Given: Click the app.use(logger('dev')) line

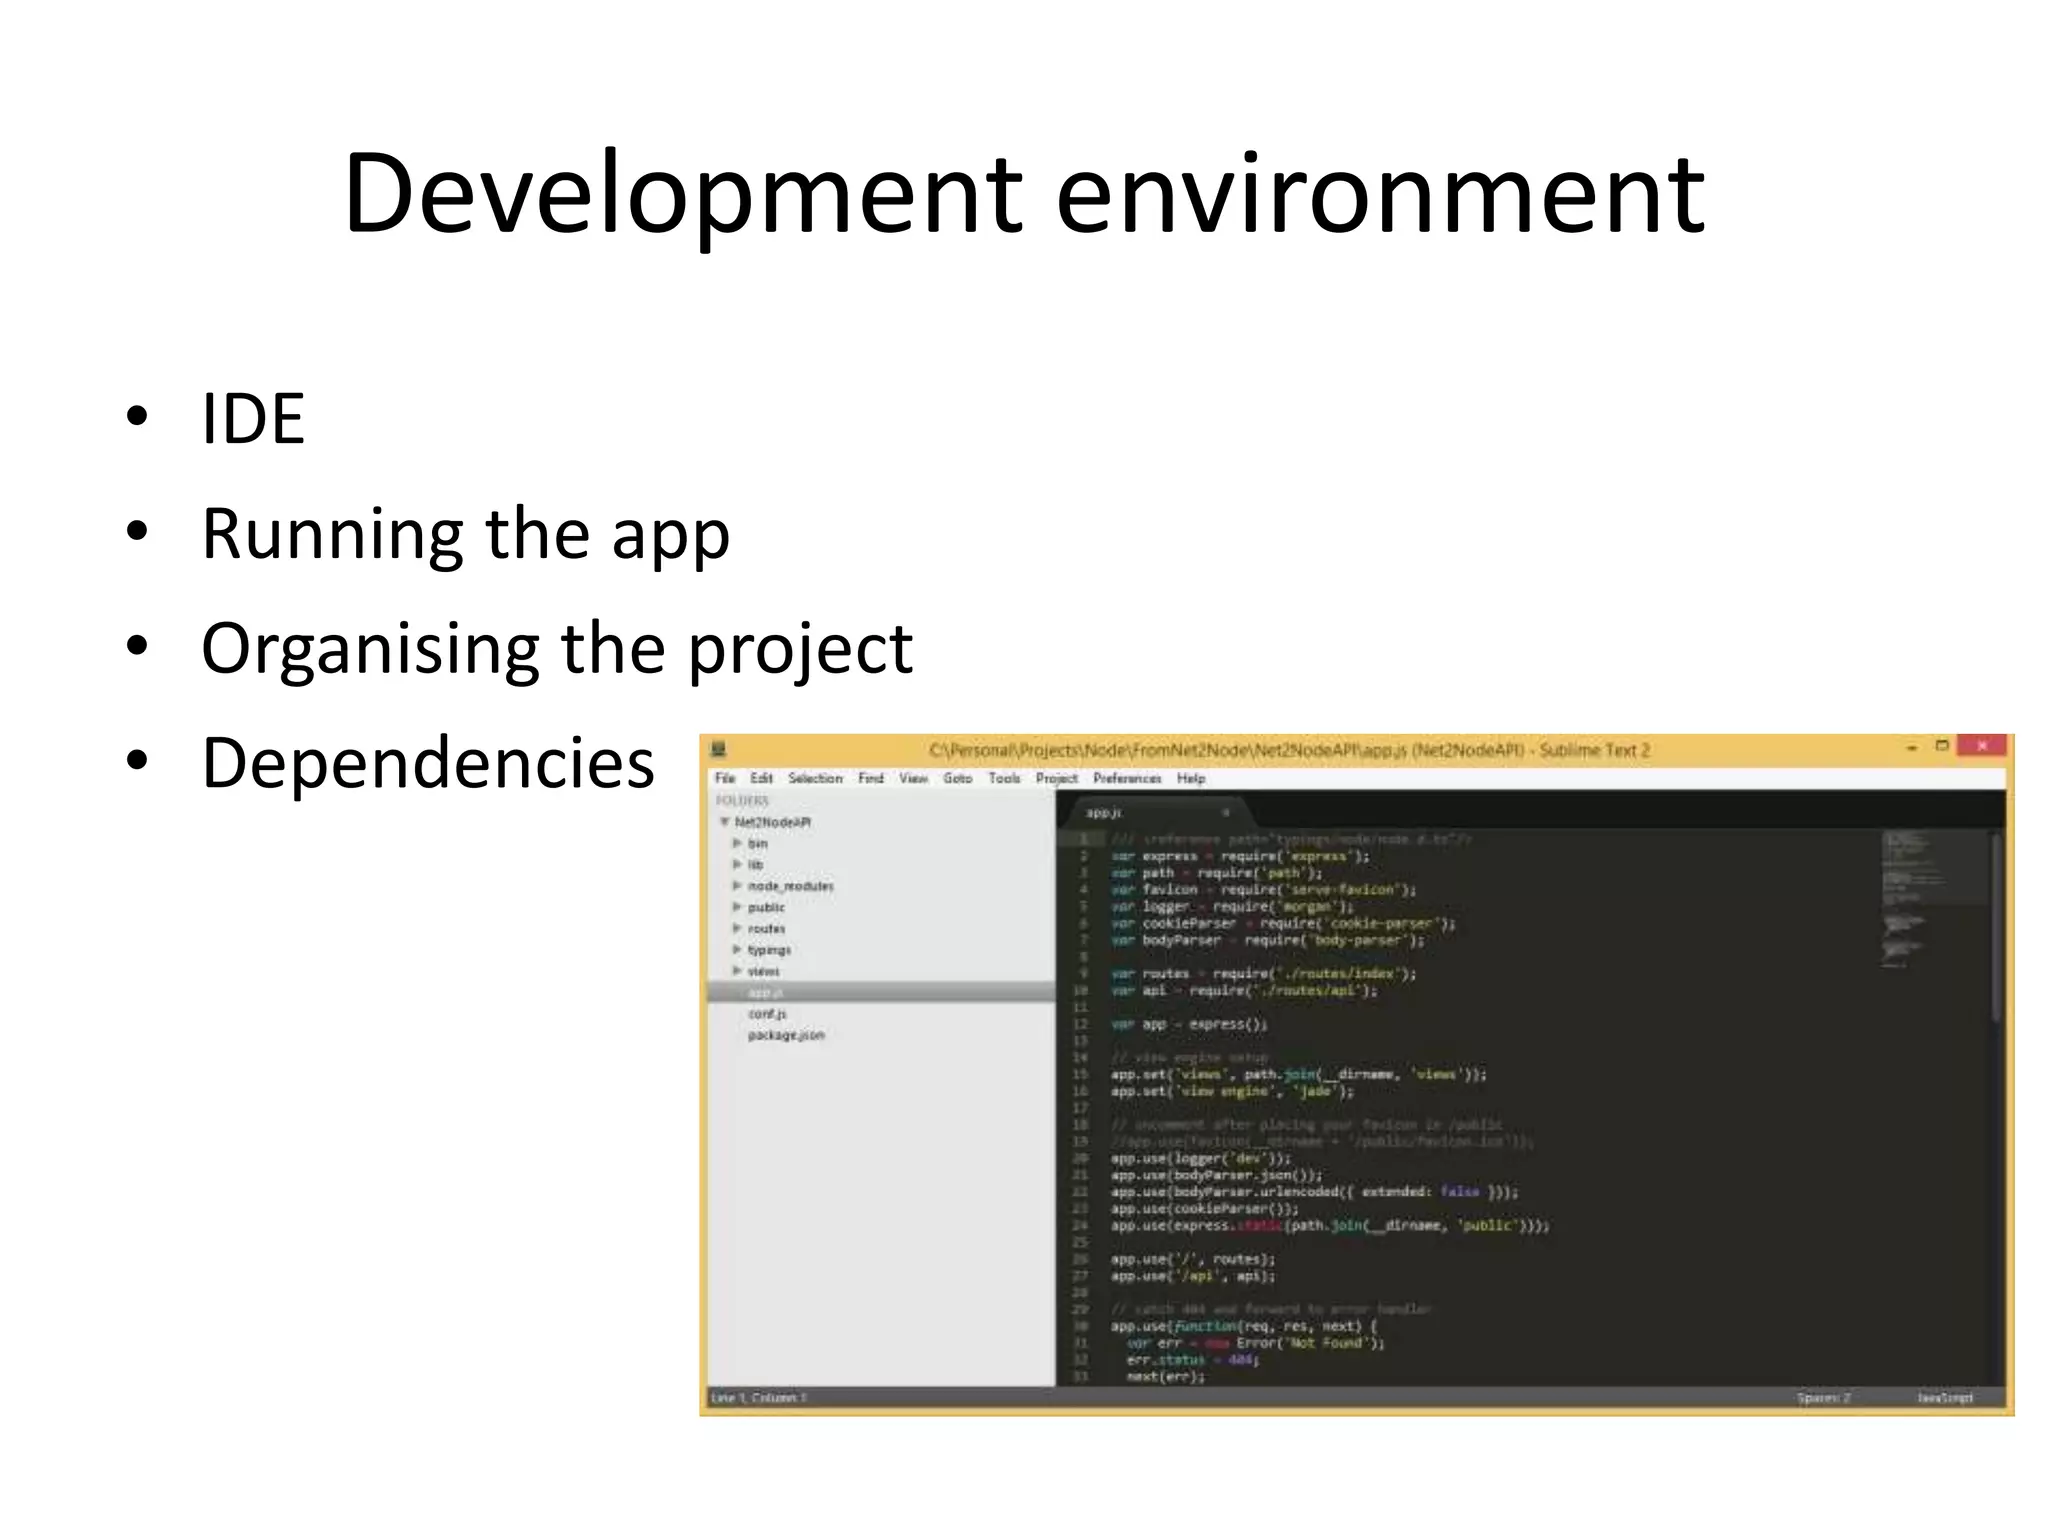Looking at the screenshot, I should (1201, 1158).
